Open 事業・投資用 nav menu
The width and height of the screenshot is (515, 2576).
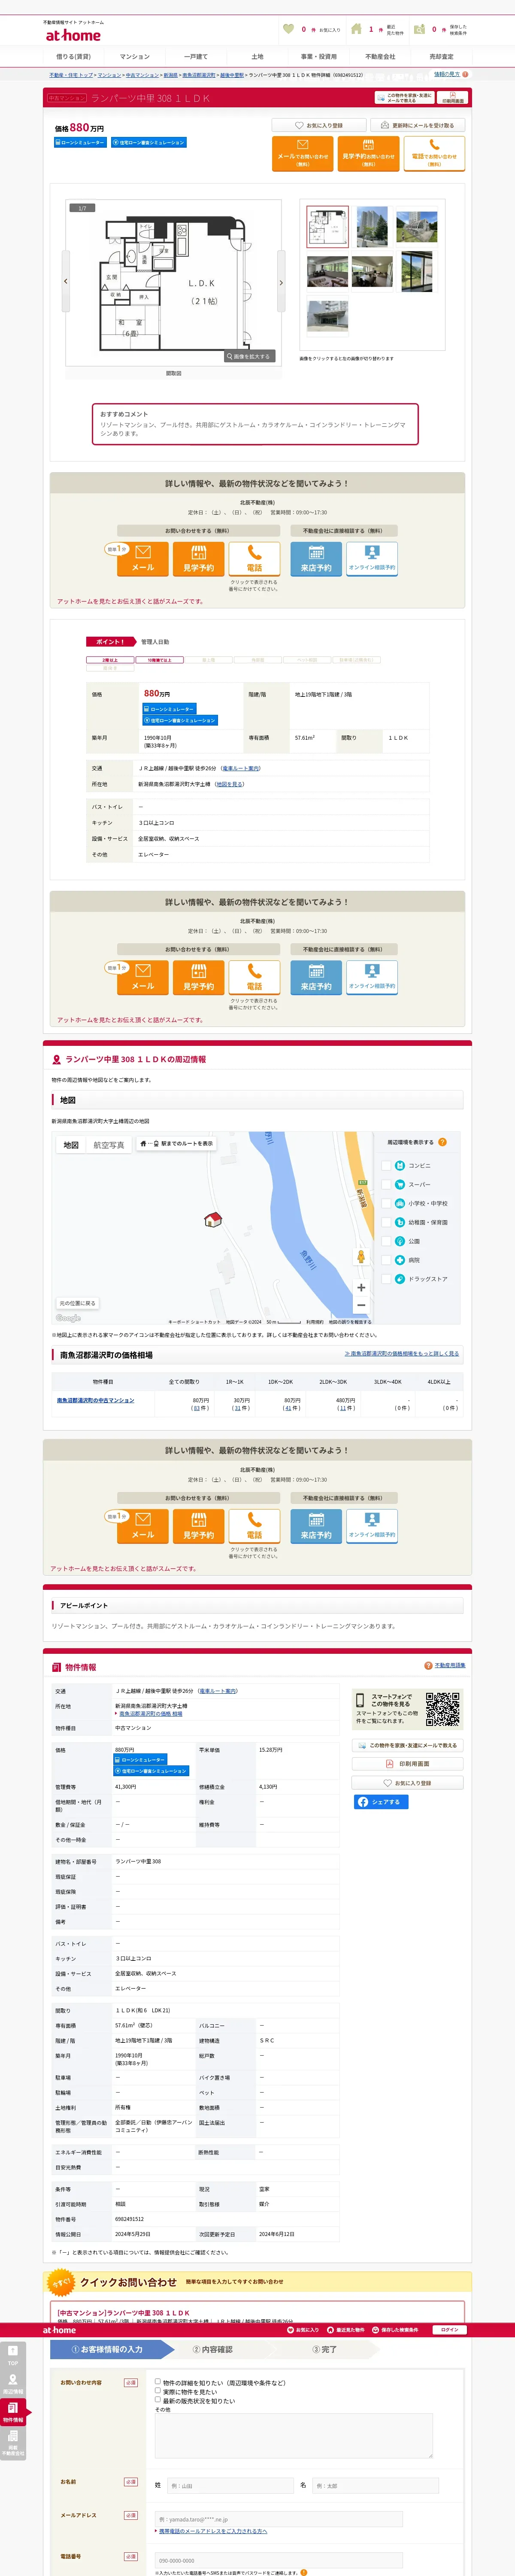coord(319,57)
